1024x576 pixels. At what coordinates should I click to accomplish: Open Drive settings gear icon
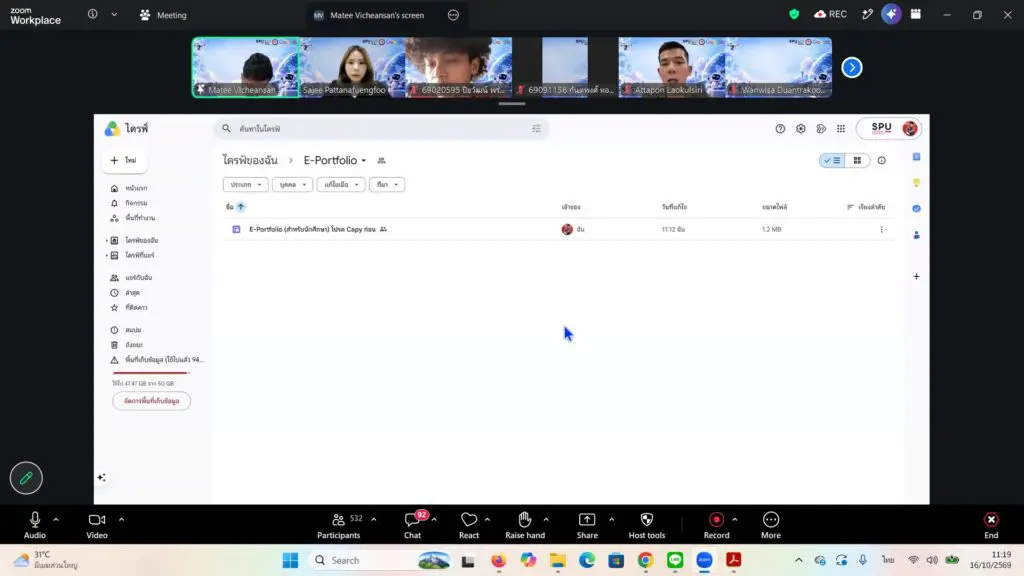click(801, 129)
